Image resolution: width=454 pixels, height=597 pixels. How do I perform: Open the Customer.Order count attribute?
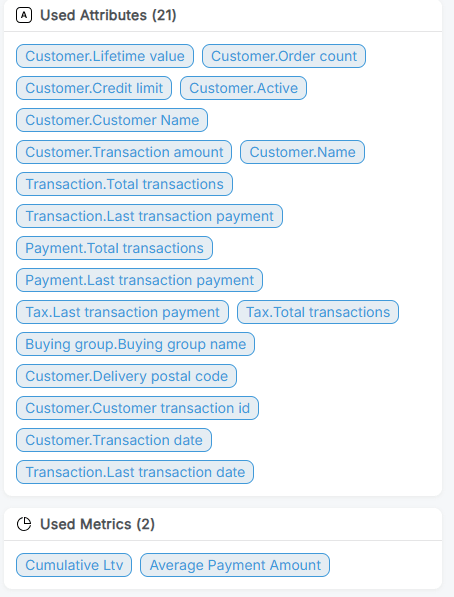point(284,56)
